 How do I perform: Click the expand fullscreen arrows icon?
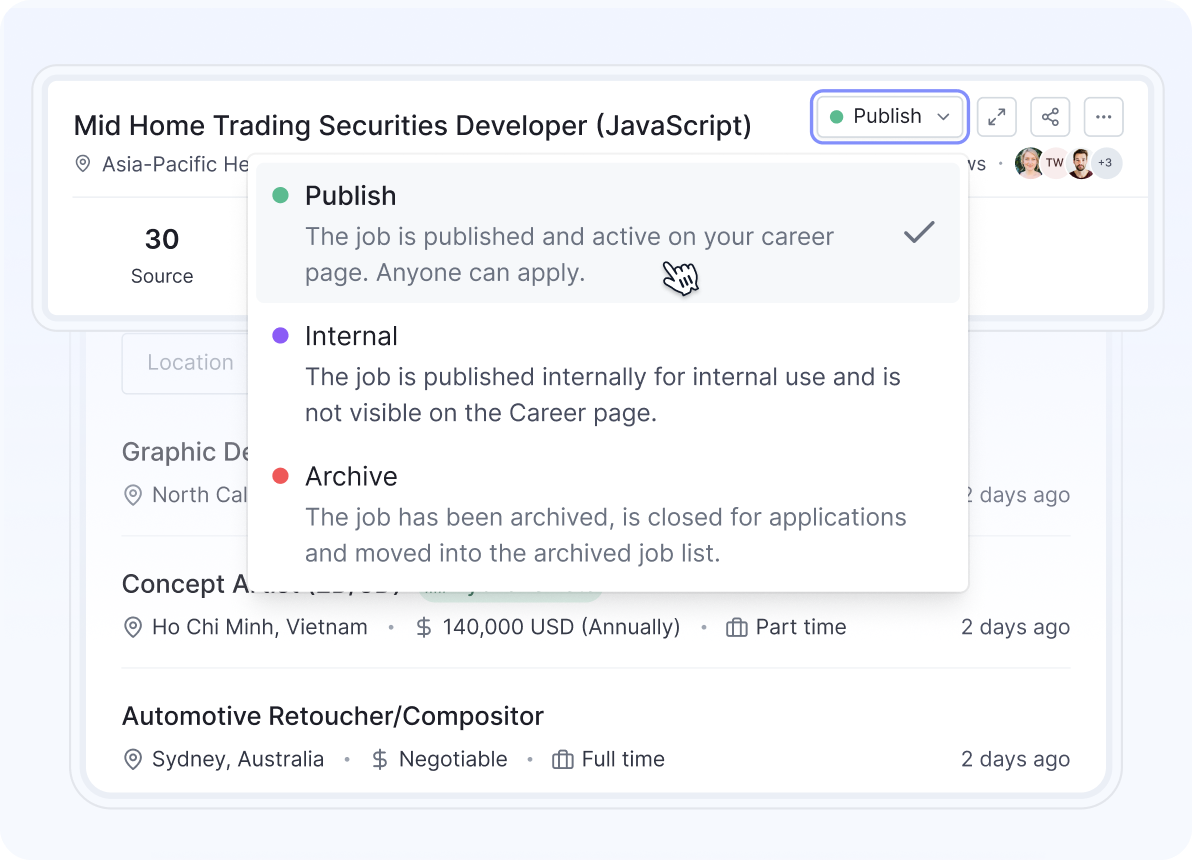click(997, 117)
